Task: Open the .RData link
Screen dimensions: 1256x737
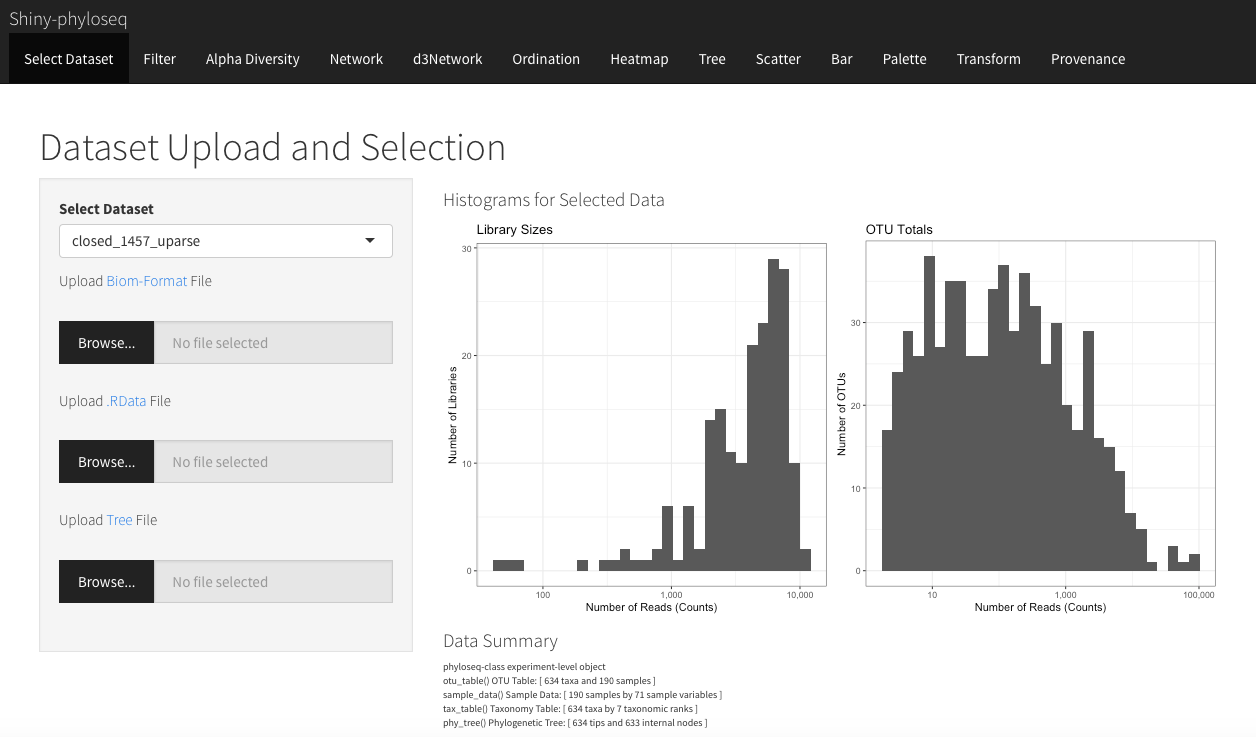Action: tap(126, 401)
